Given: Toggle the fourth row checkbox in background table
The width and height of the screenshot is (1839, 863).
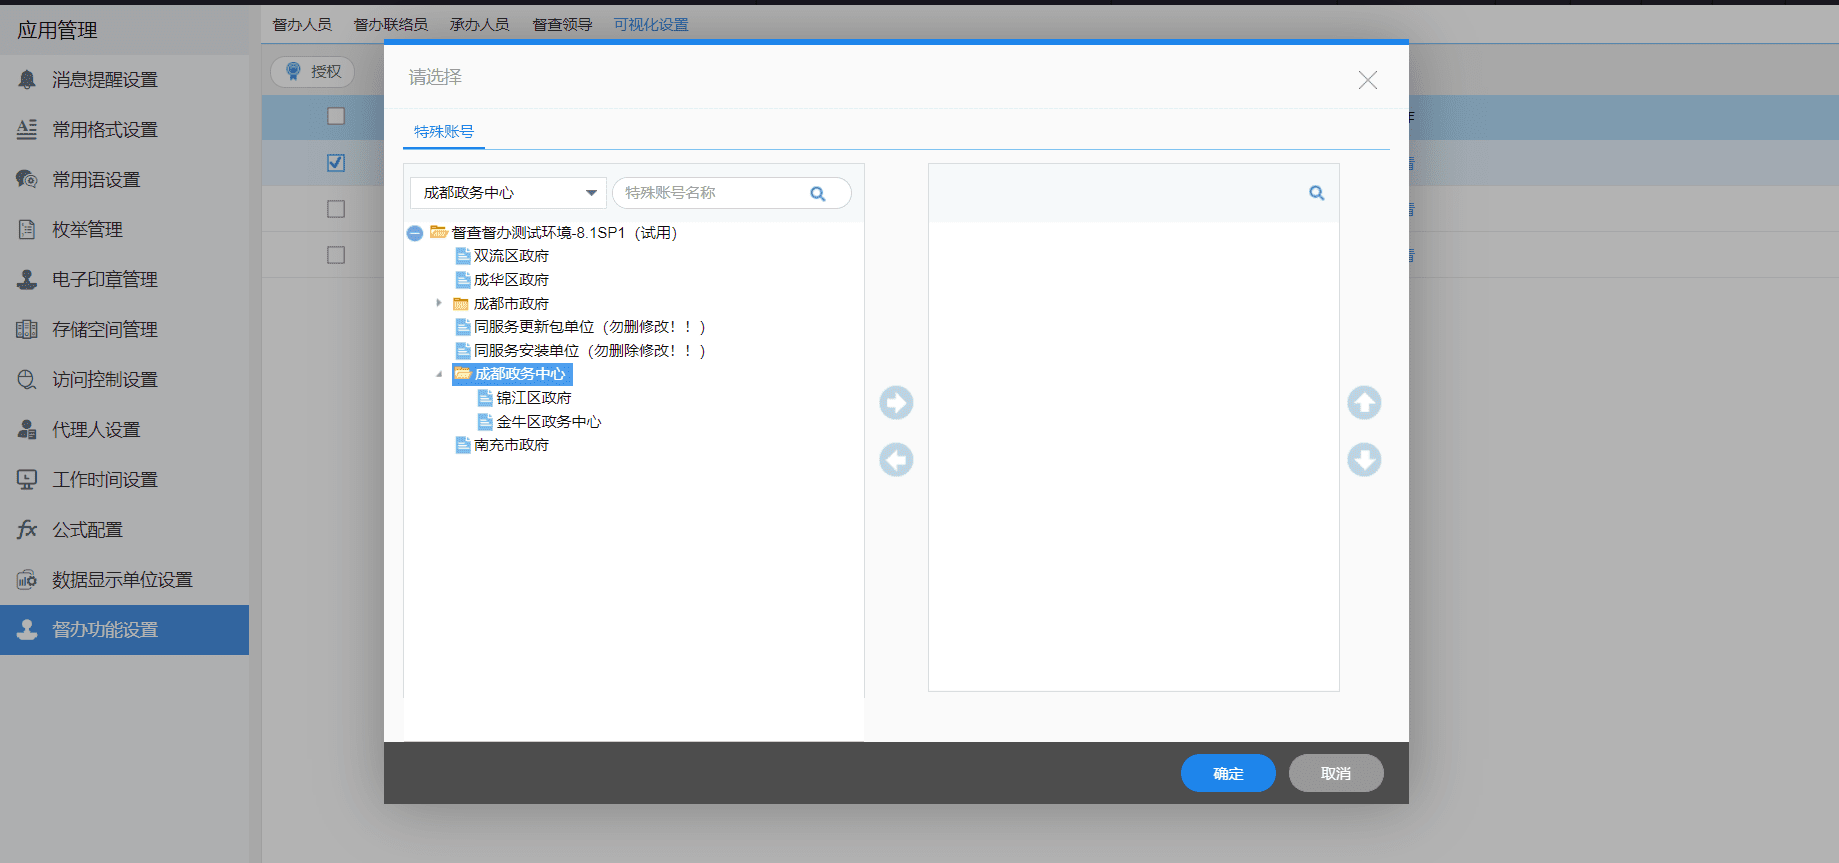Looking at the screenshot, I should tap(336, 255).
